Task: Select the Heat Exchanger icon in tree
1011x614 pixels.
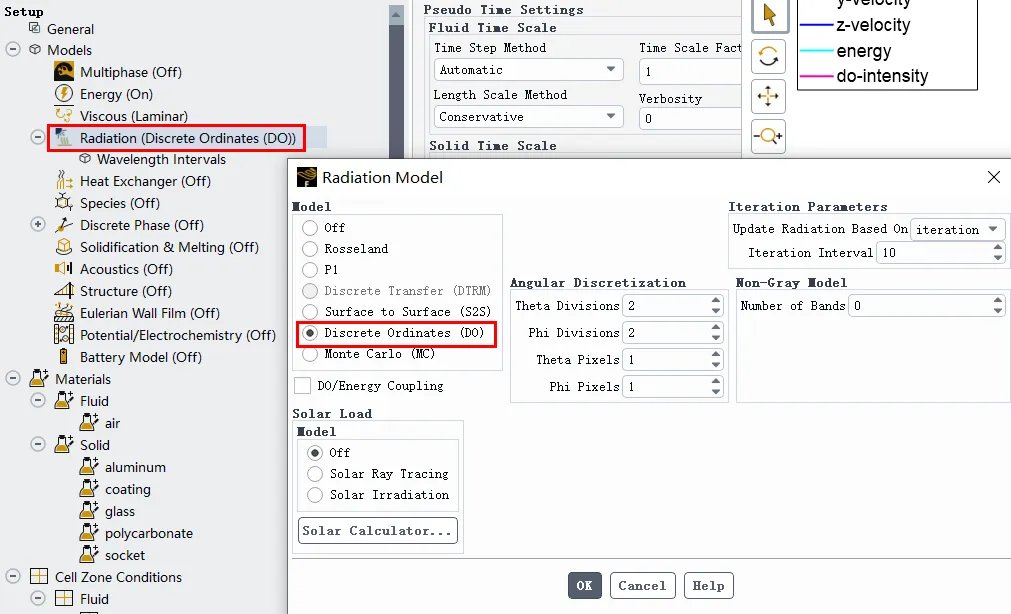Action: 64,181
